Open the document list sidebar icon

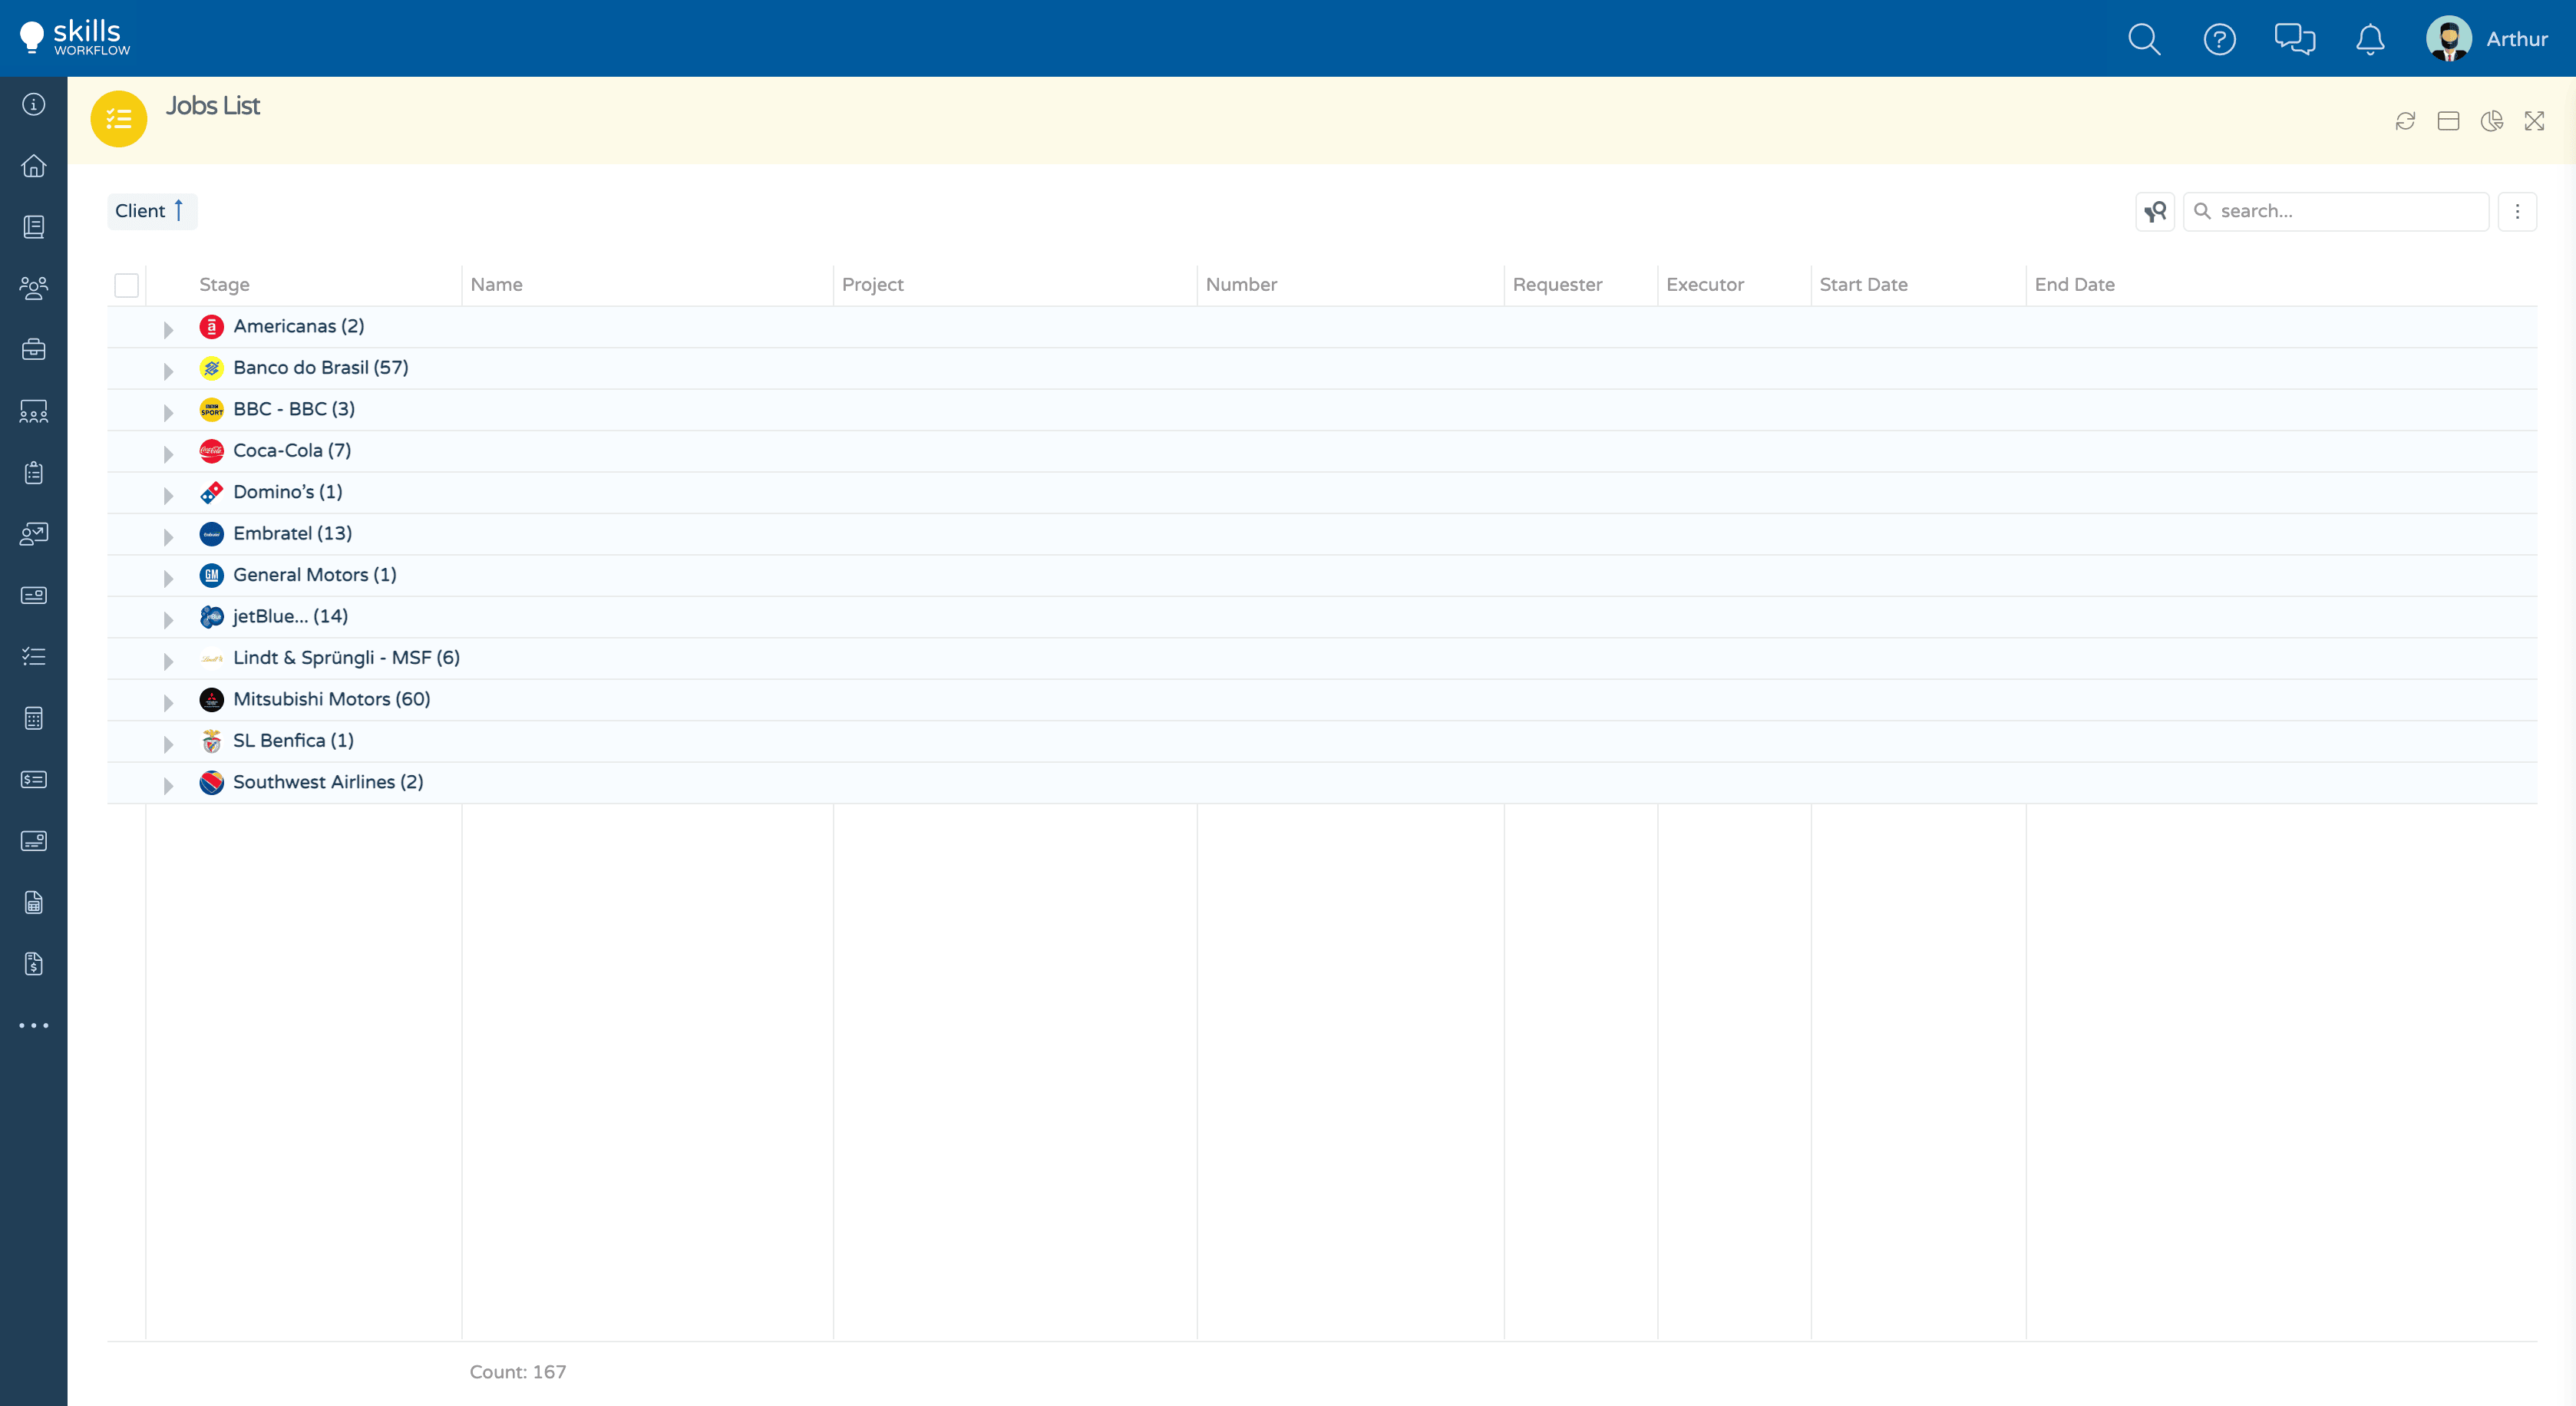click(34, 227)
